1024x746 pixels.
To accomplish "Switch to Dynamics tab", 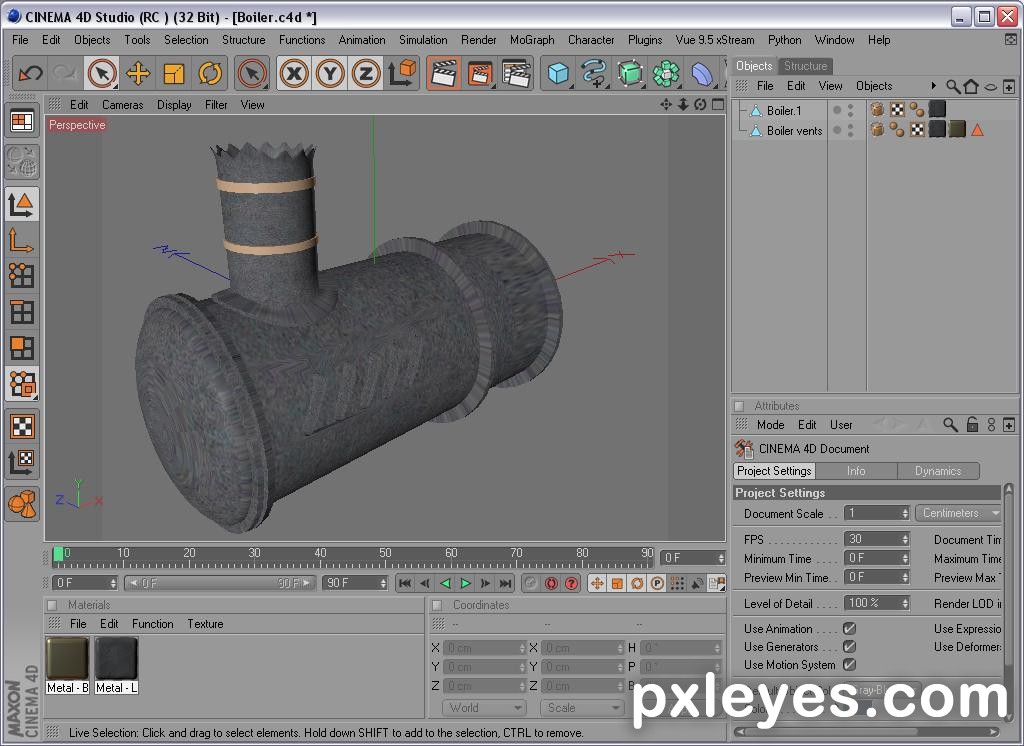I will tap(938, 471).
